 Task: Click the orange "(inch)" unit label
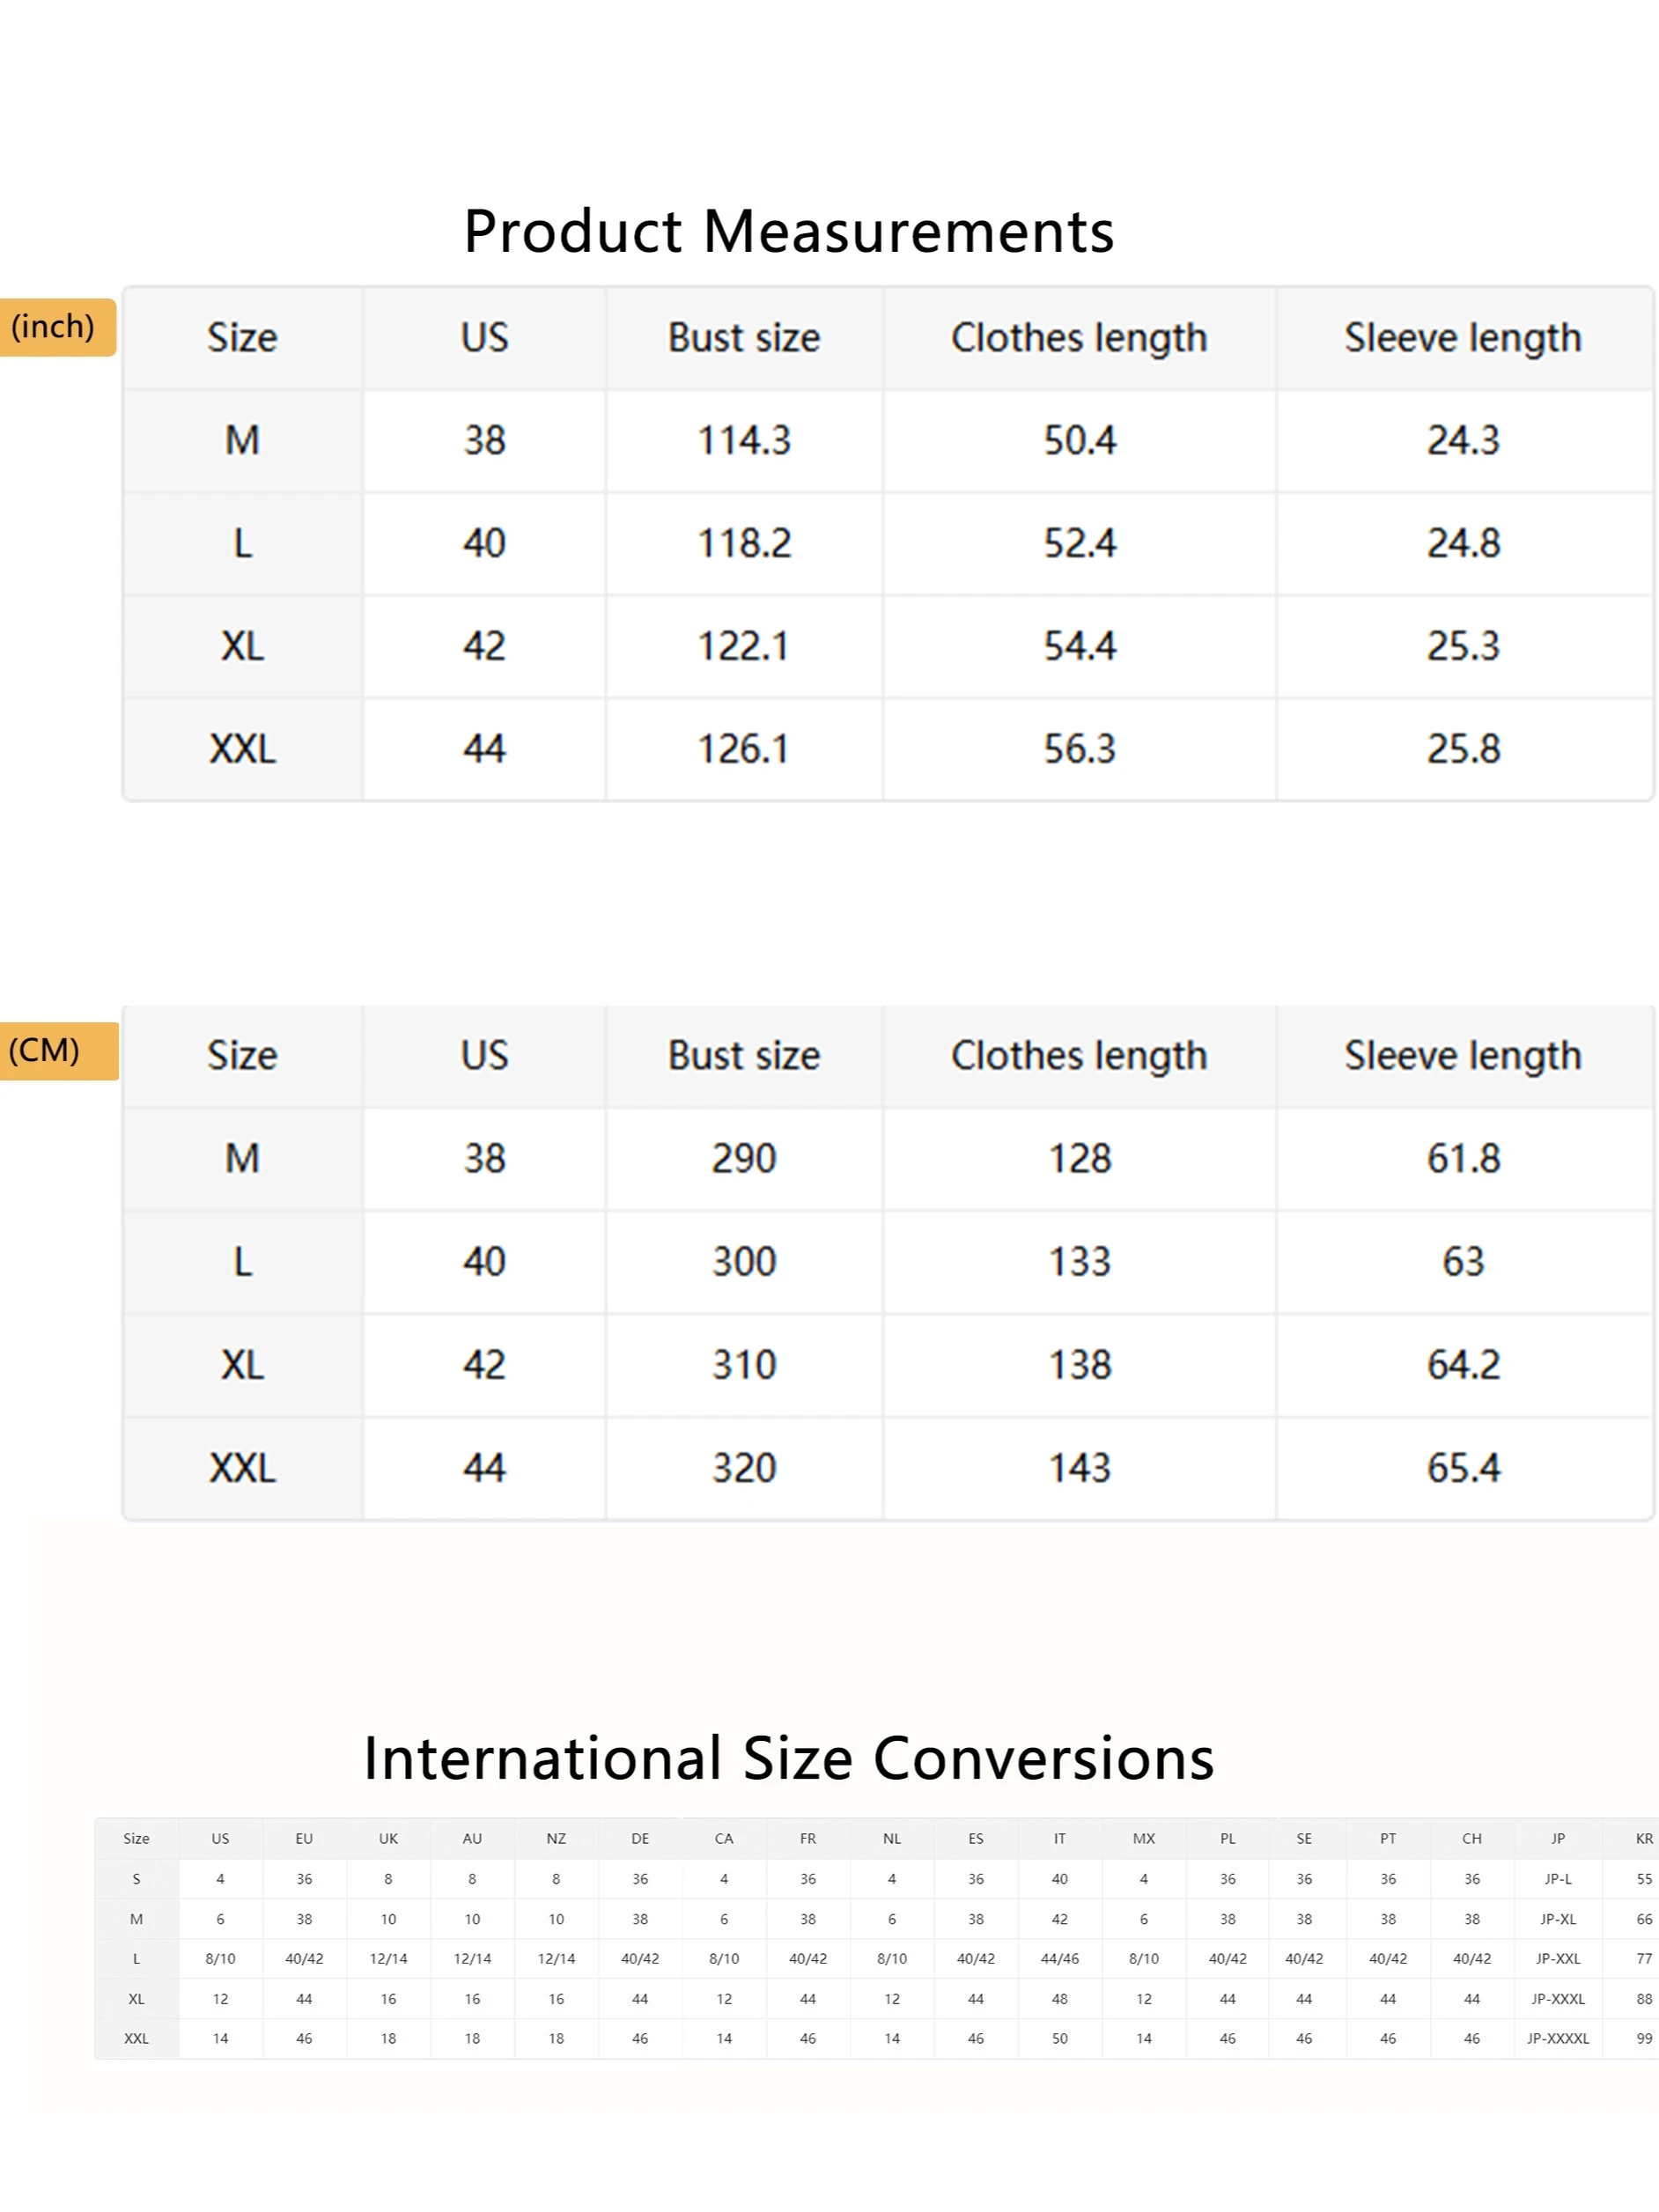tap(54, 327)
